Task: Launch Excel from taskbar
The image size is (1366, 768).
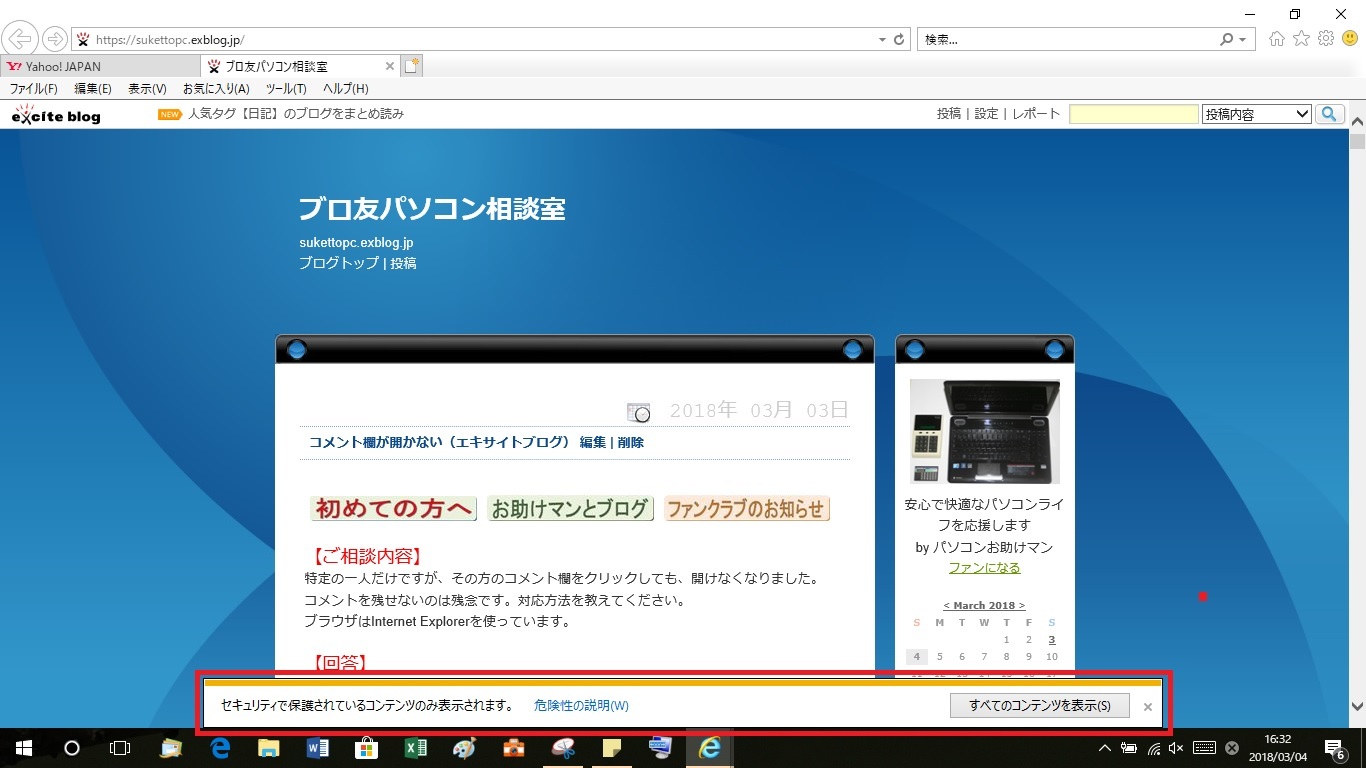Action: (416, 748)
